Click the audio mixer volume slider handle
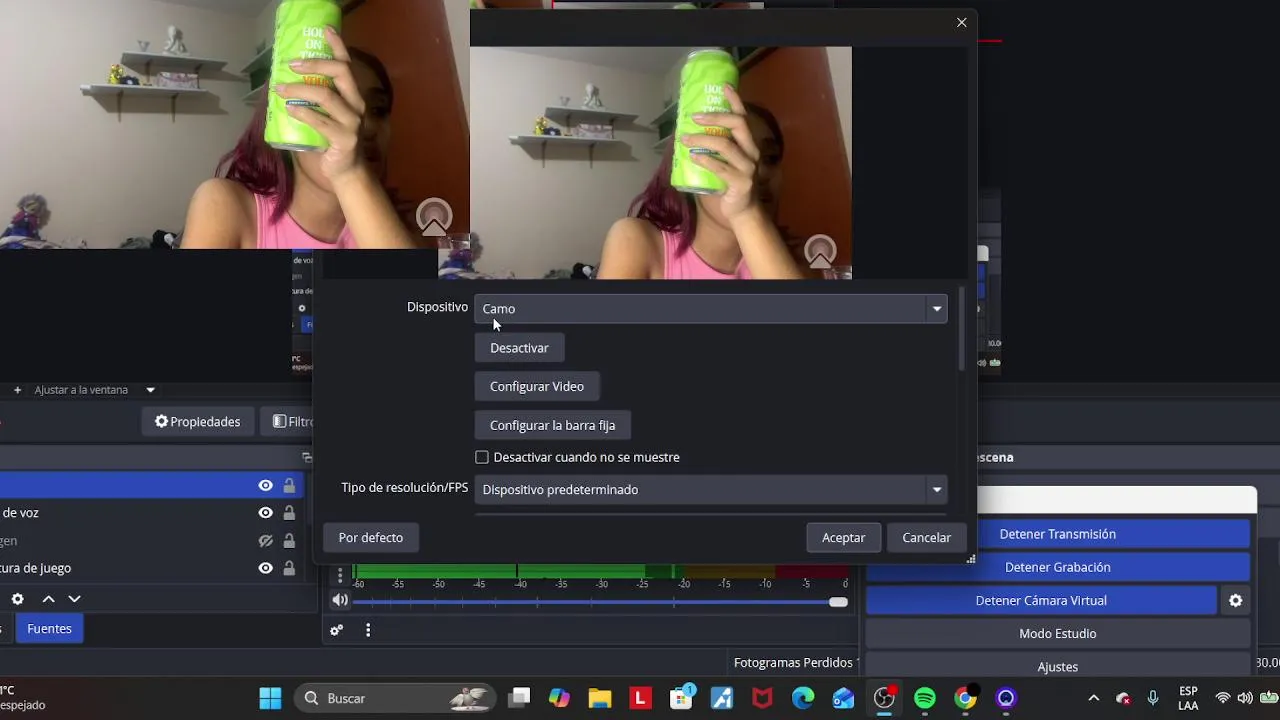1280x720 pixels. (x=838, y=602)
